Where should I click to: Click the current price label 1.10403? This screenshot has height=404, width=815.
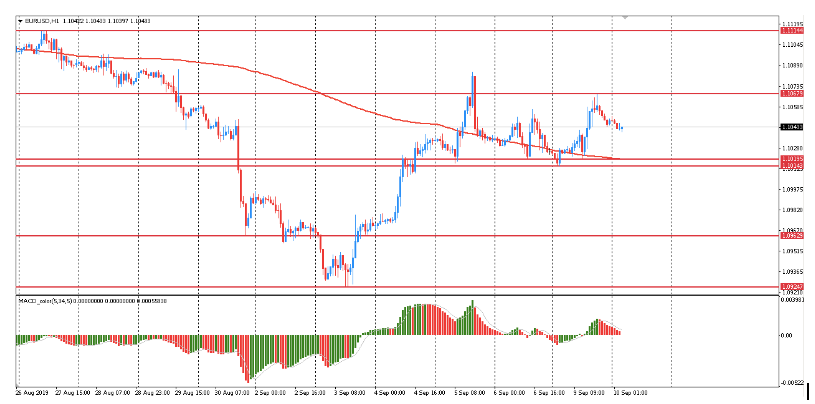point(792,127)
